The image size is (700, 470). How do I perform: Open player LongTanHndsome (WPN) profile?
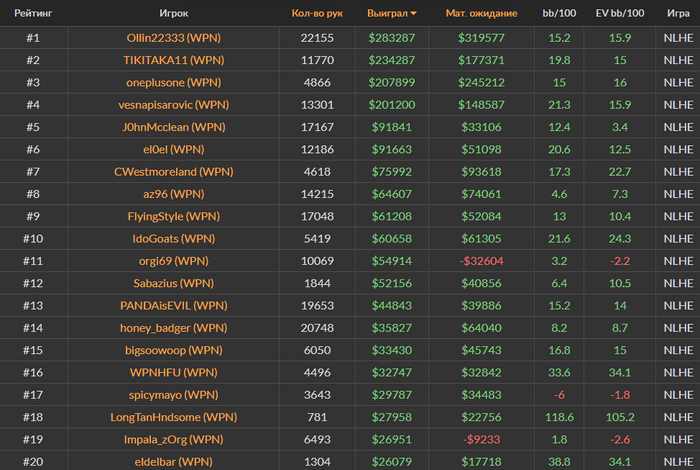(174, 417)
